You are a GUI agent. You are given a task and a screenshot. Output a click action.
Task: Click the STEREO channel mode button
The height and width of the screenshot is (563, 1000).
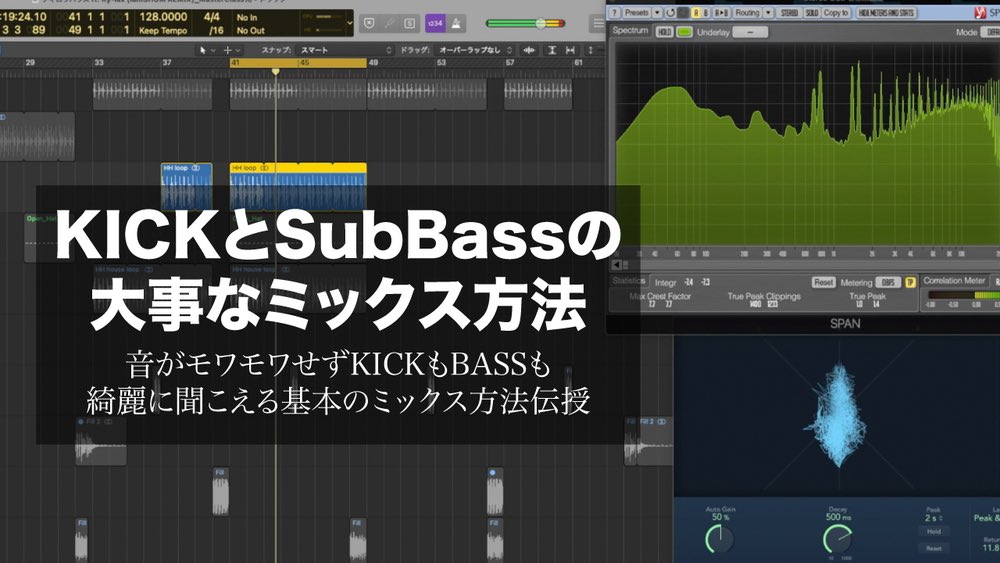tap(789, 12)
